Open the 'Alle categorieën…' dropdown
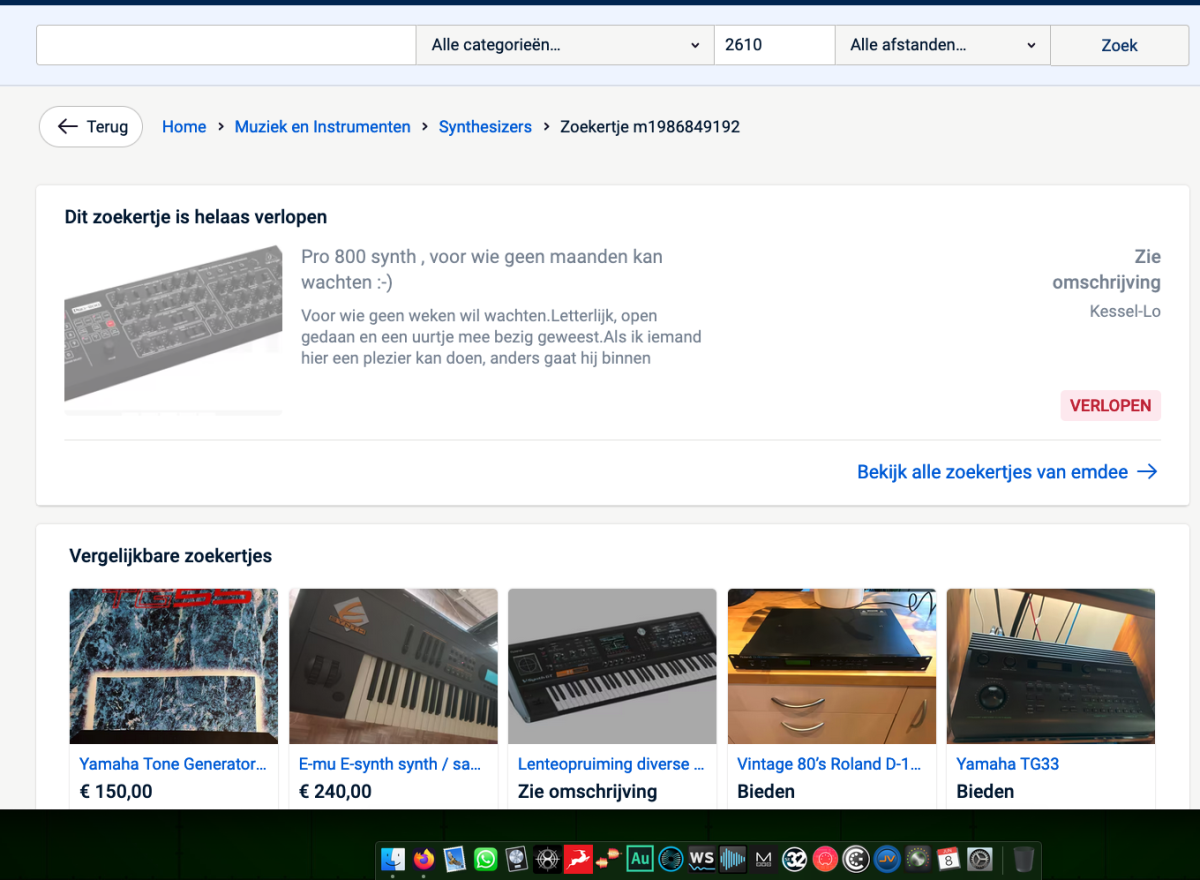This screenshot has width=1200, height=880. 565,45
